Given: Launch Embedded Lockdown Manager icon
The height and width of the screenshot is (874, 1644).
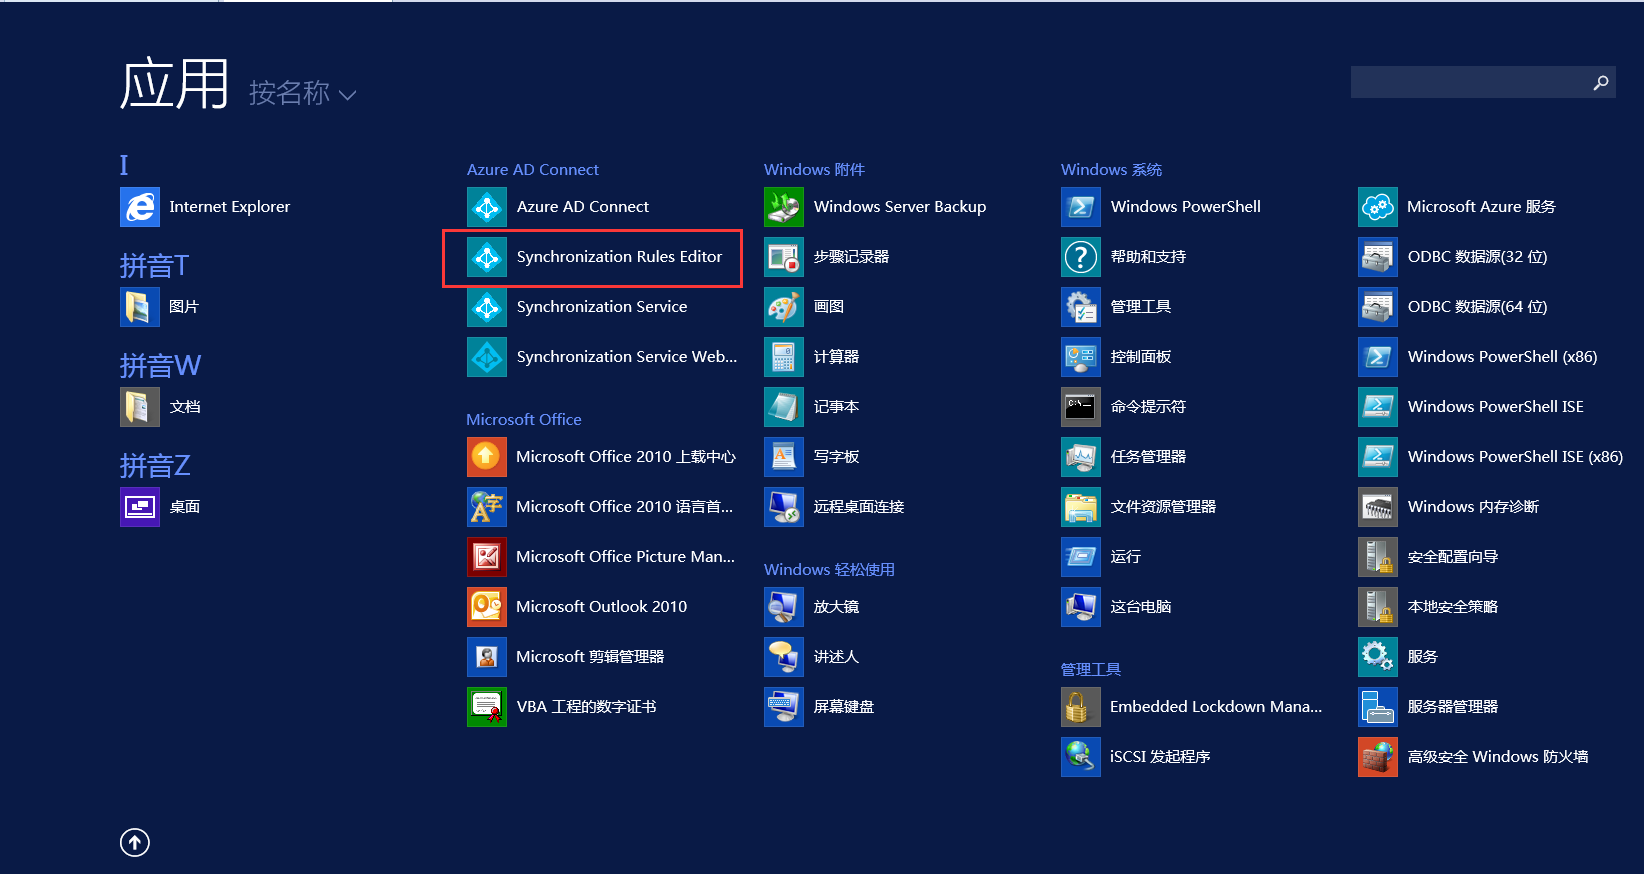Looking at the screenshot, I should click(1081, 707).
